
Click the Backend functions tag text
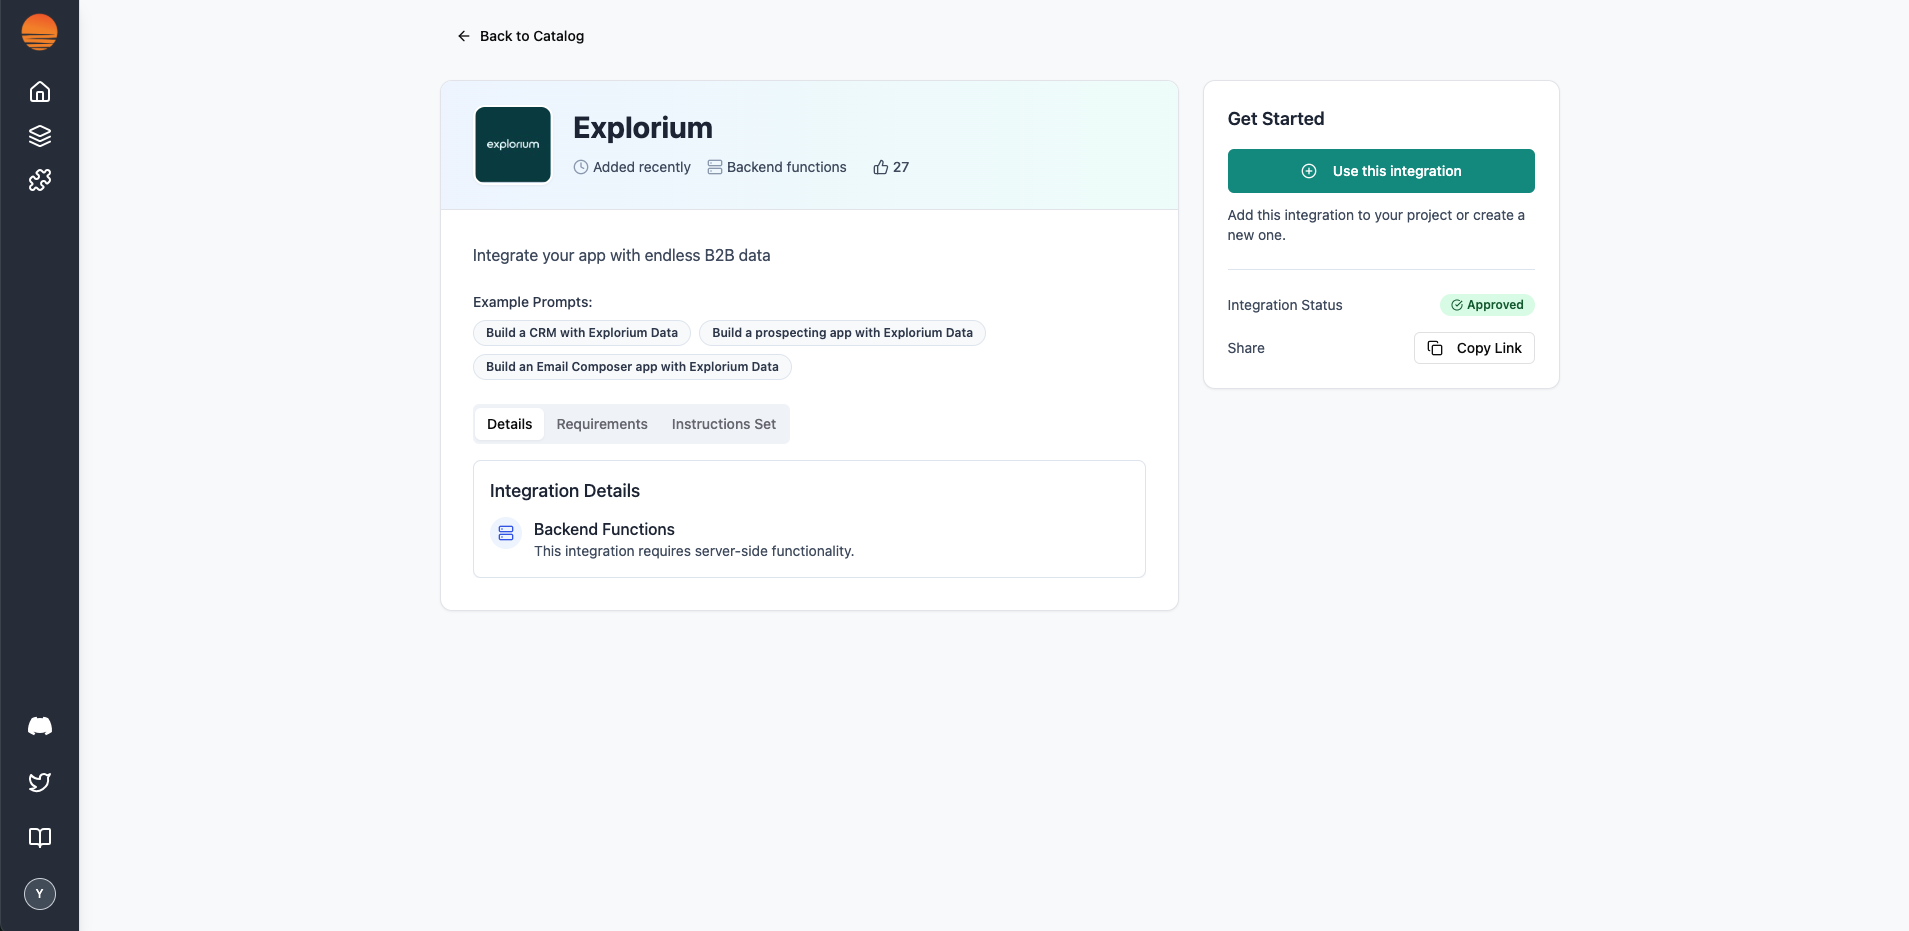pos(787,167)
